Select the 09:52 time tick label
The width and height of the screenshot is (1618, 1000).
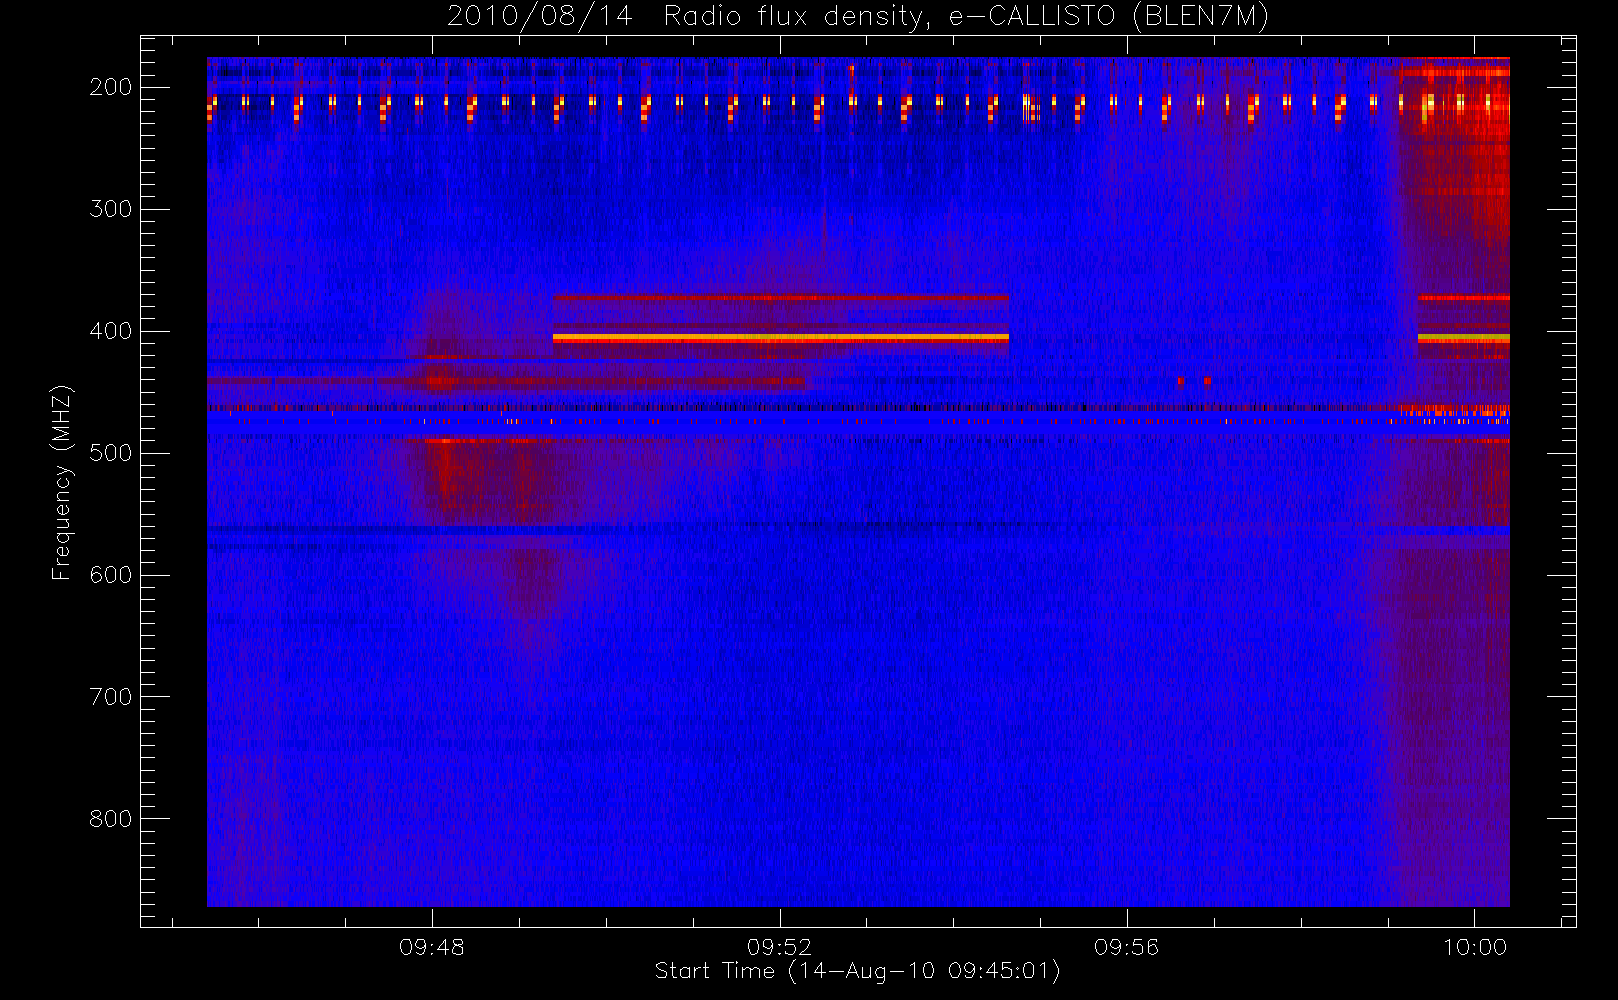779,947
